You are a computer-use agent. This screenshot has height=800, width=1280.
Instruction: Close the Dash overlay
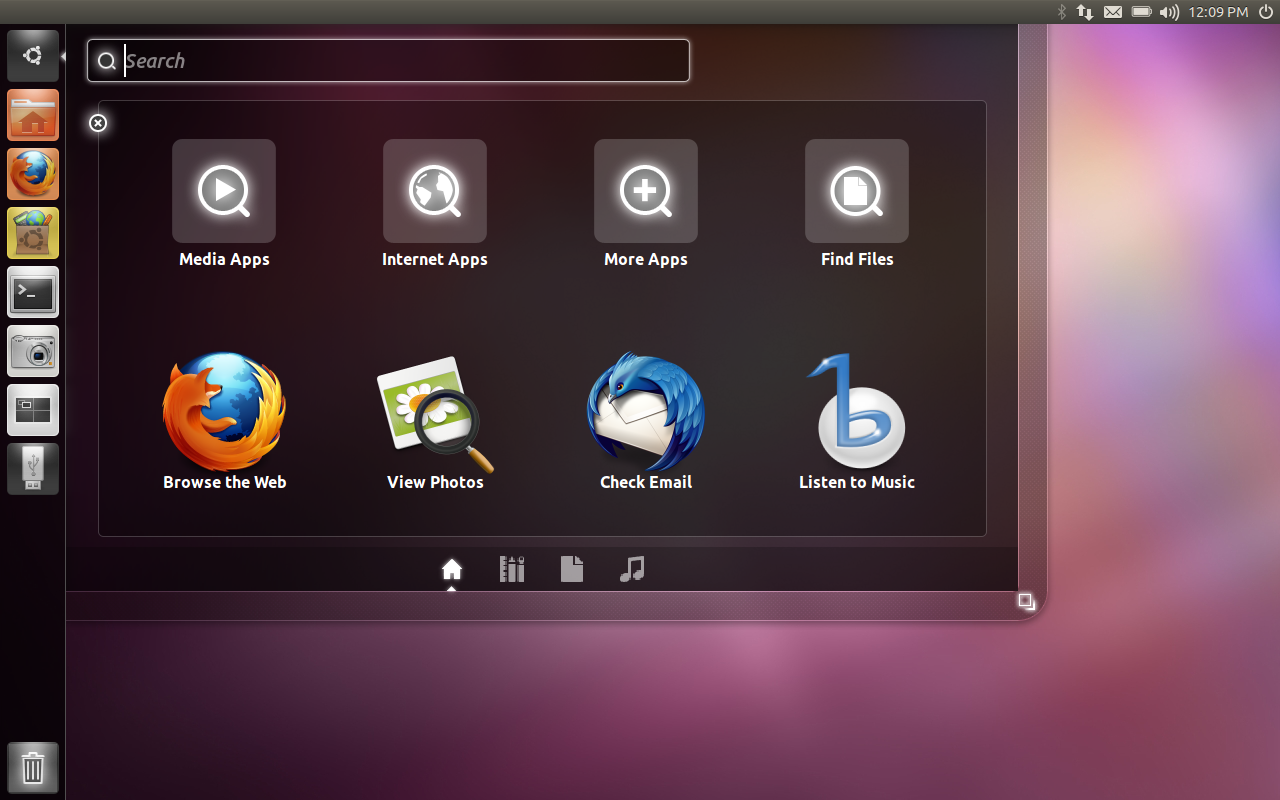pyautogui.click(x=97, y=123)
